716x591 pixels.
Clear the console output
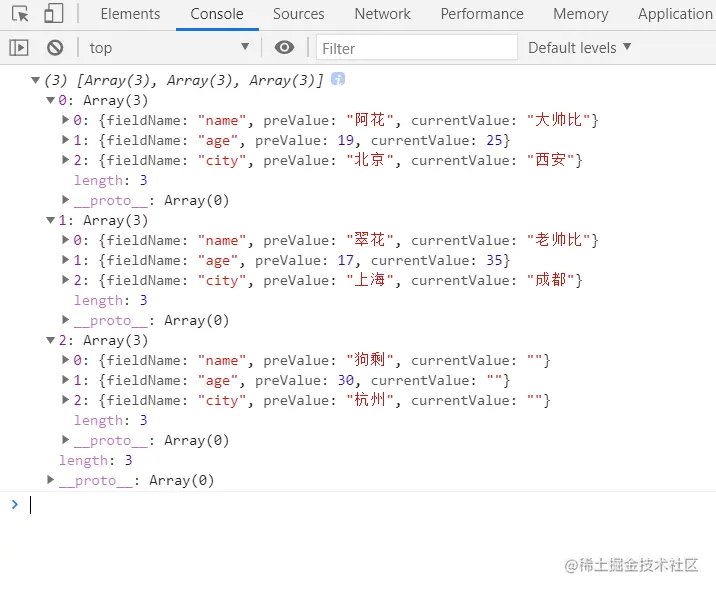pos(55,47)
